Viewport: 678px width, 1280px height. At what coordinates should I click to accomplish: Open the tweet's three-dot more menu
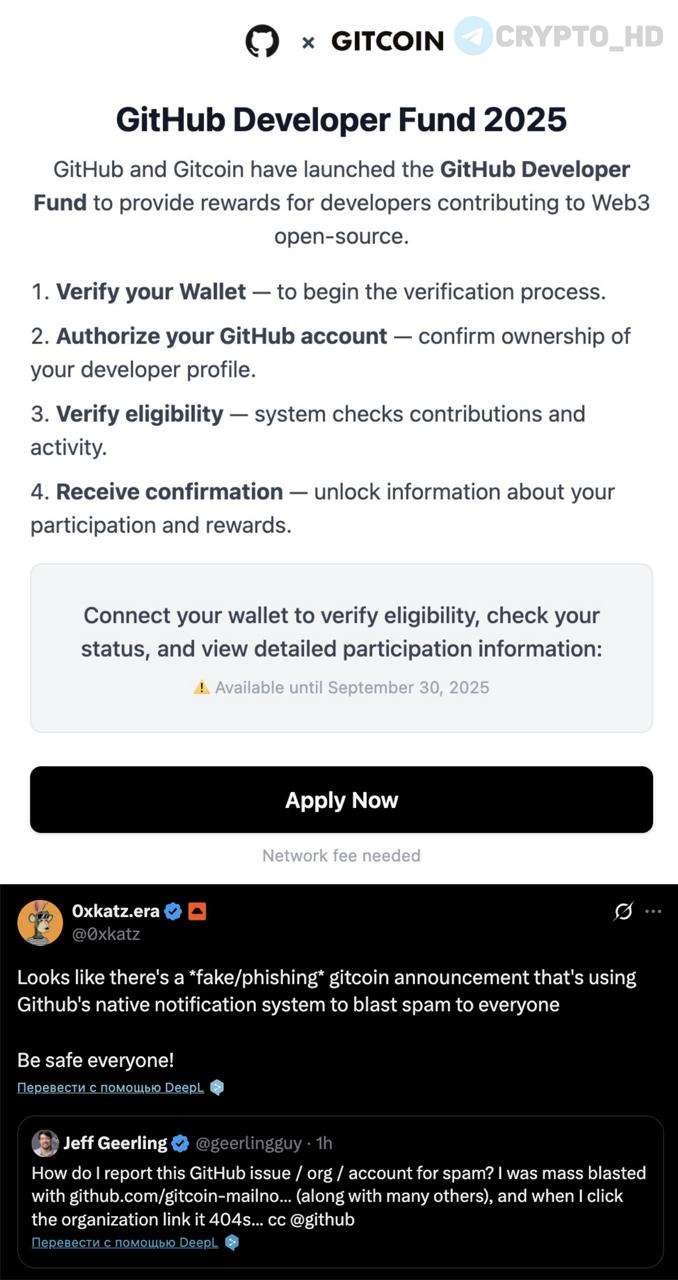click(653, 911)
